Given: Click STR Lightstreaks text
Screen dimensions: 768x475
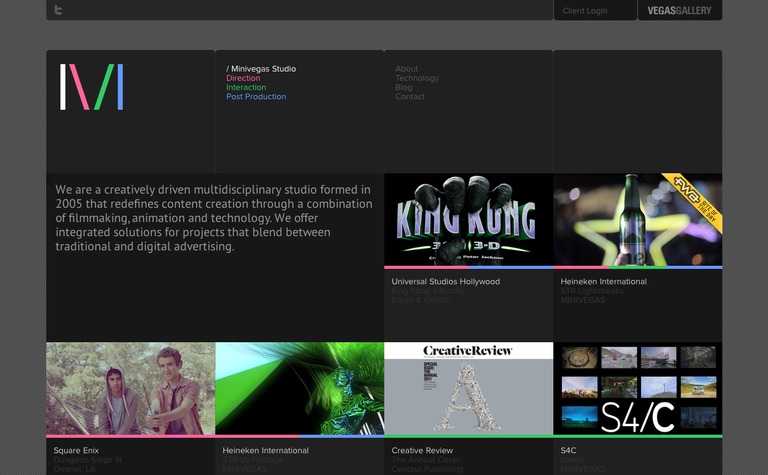Looking at the screenshot, I should tap(592, 291).
